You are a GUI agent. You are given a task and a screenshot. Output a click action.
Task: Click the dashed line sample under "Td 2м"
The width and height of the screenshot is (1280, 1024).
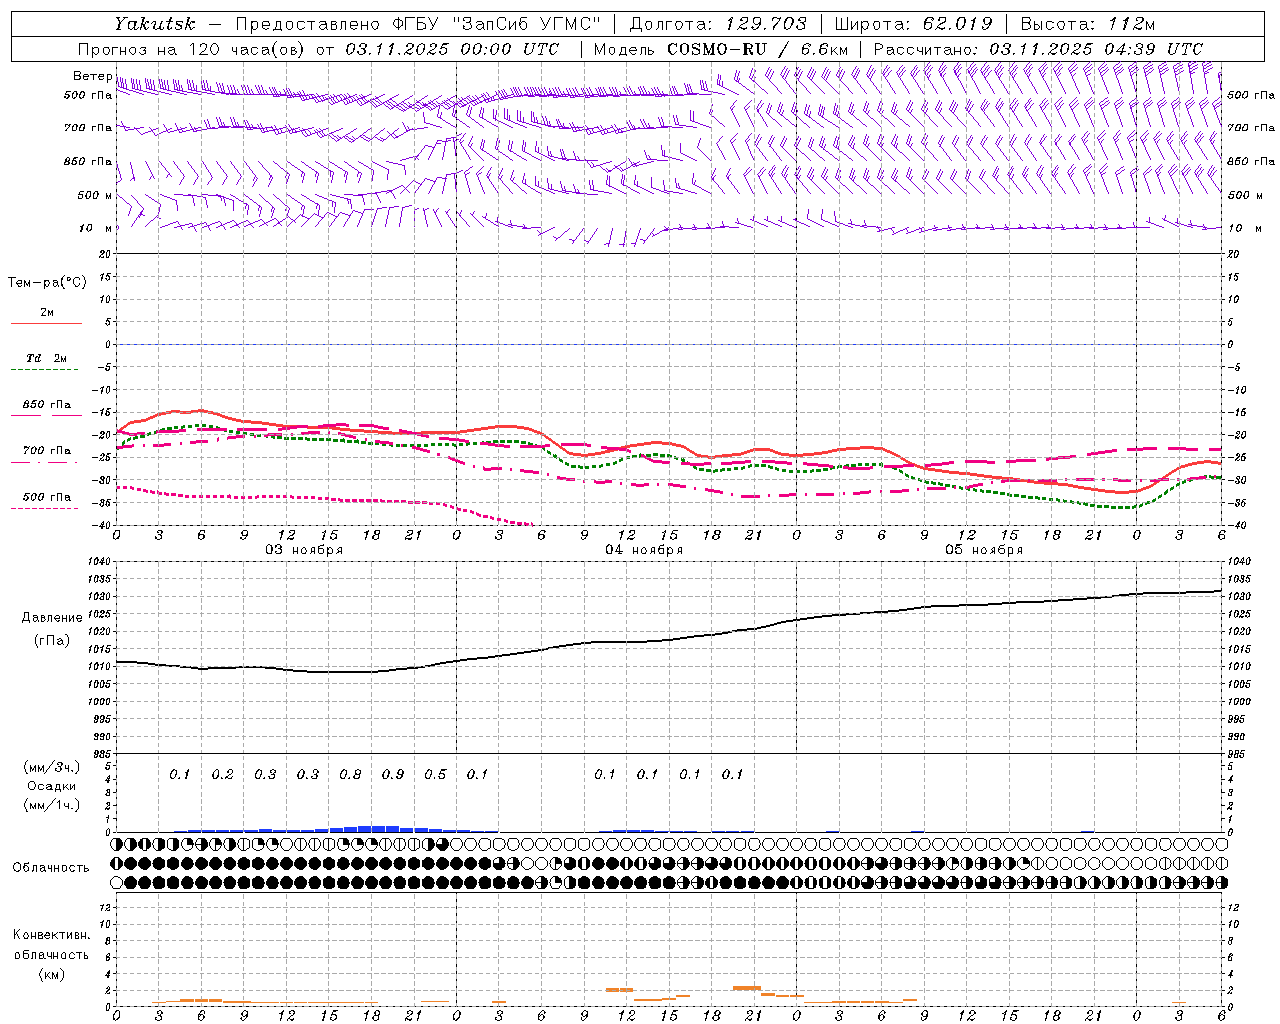45,370
